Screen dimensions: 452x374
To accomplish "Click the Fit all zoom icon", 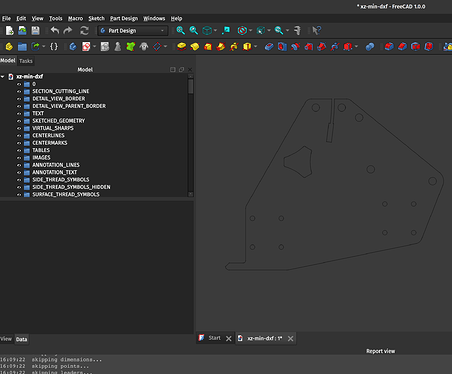I will (181, 31).
